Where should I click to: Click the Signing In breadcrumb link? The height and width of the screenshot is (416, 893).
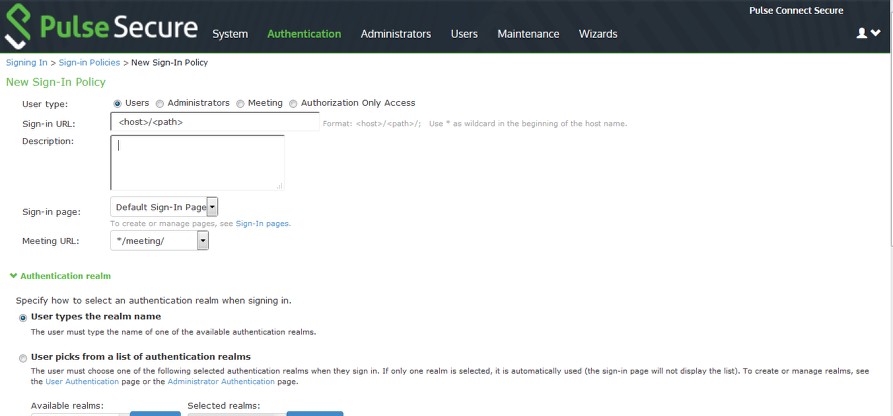[x=27, y=63]
